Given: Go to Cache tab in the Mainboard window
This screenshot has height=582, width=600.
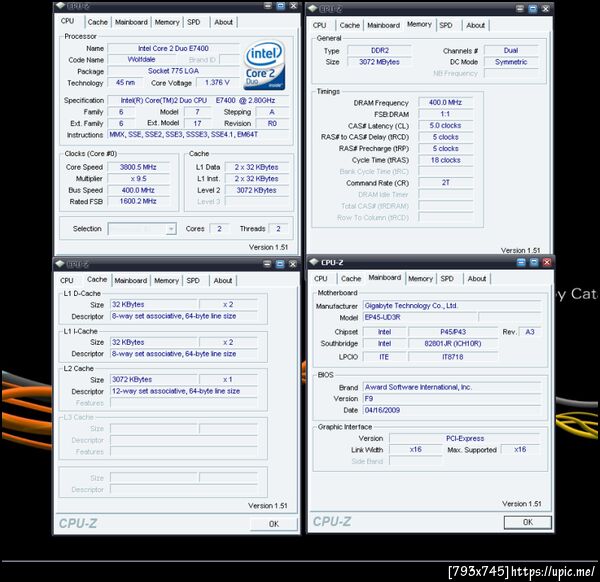Looking at the screenshot, I should click(351, 279).
